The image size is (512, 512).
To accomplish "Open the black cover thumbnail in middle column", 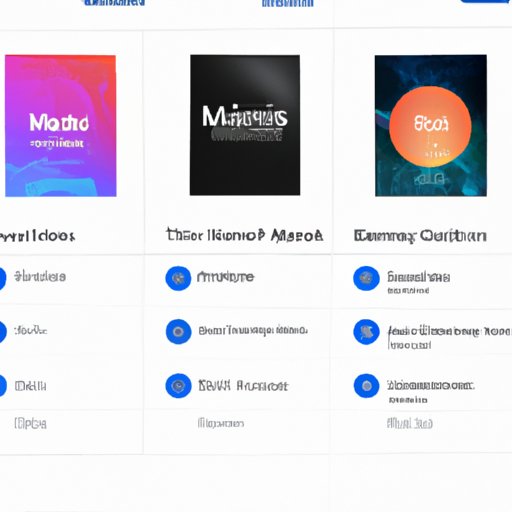I will (x=245, y=125).
